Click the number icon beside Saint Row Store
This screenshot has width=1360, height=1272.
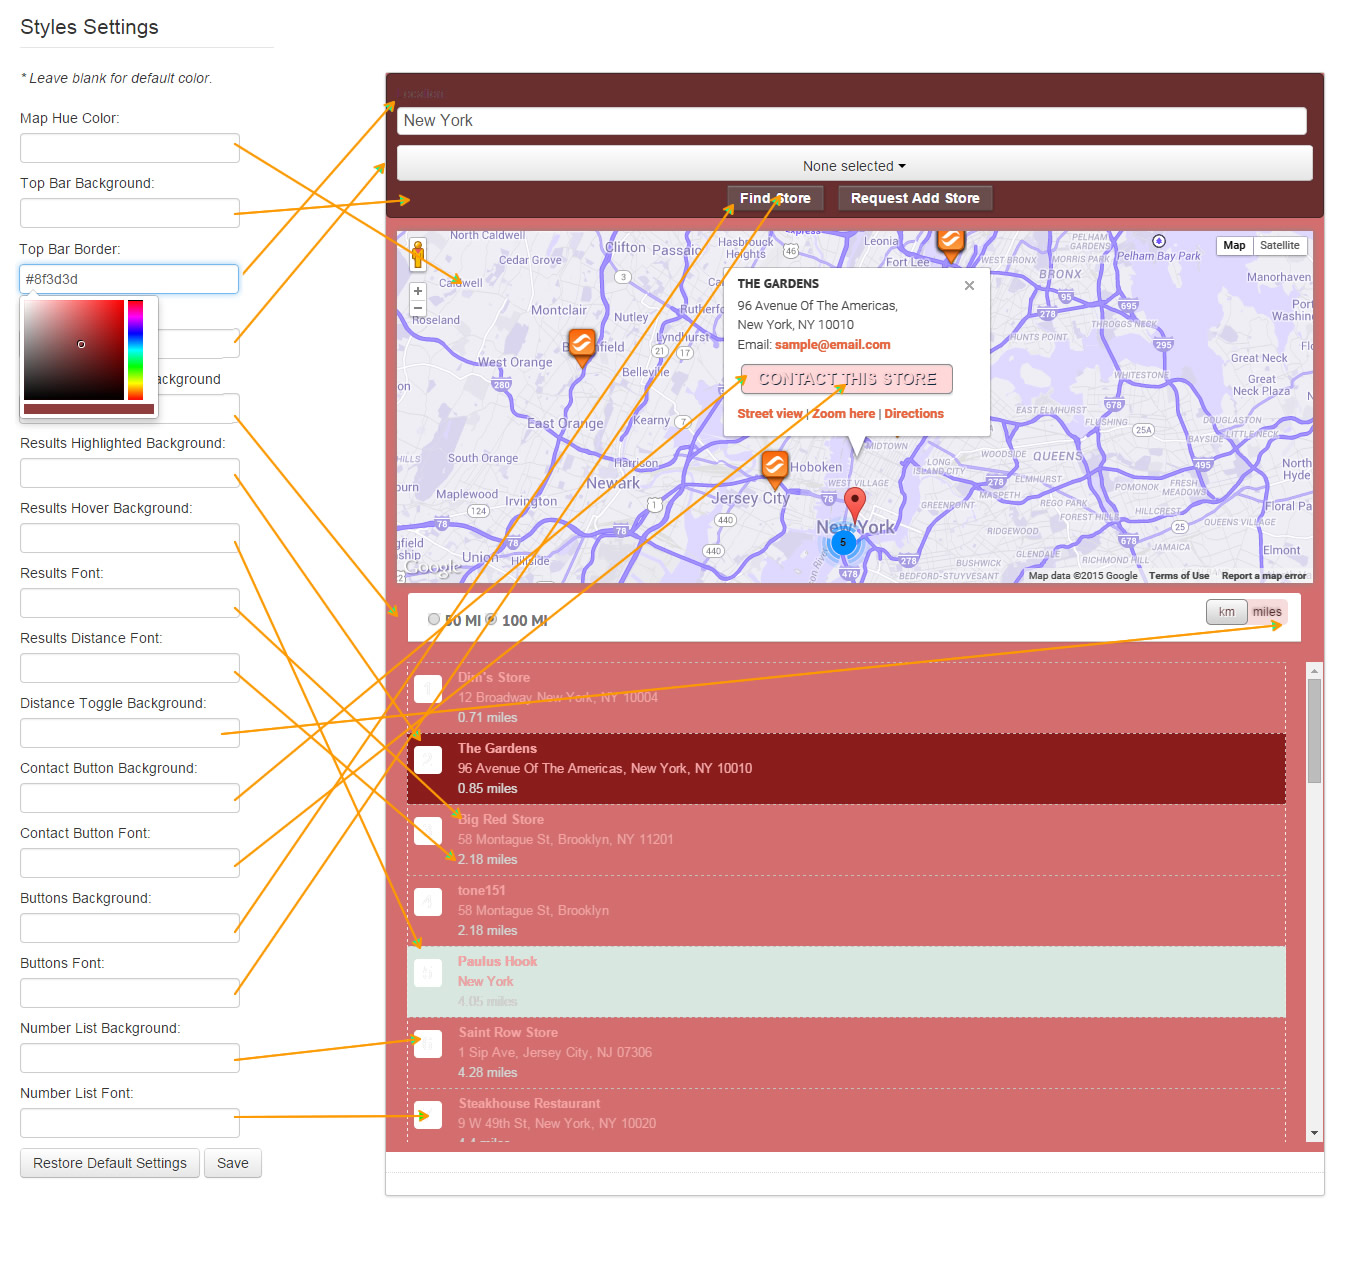tap(427, 1043)
